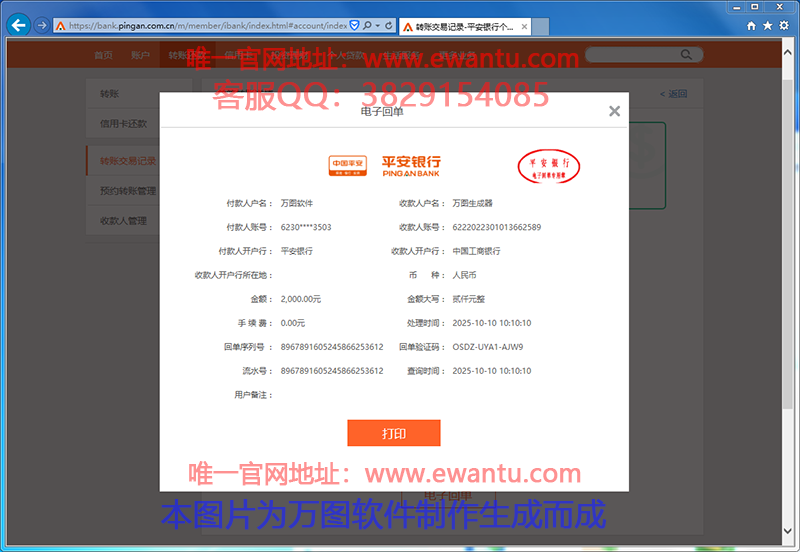
Task: Click the 返回 back link
Action: coord(673,93)
